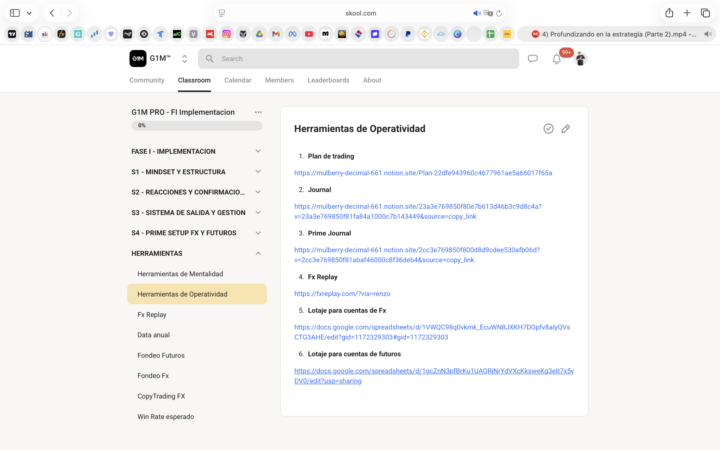Open the Fx lotaje Google Sheets link
Screen dimensions: 720x450
coord(432,332)
